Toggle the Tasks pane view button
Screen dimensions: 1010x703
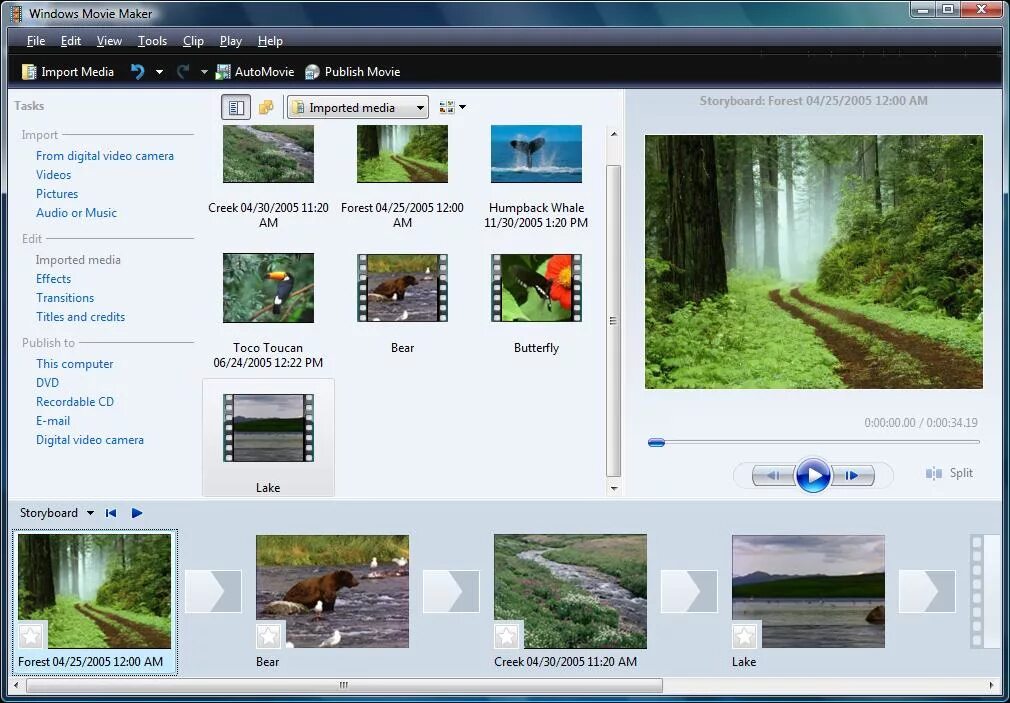click(x=236, y=108)
